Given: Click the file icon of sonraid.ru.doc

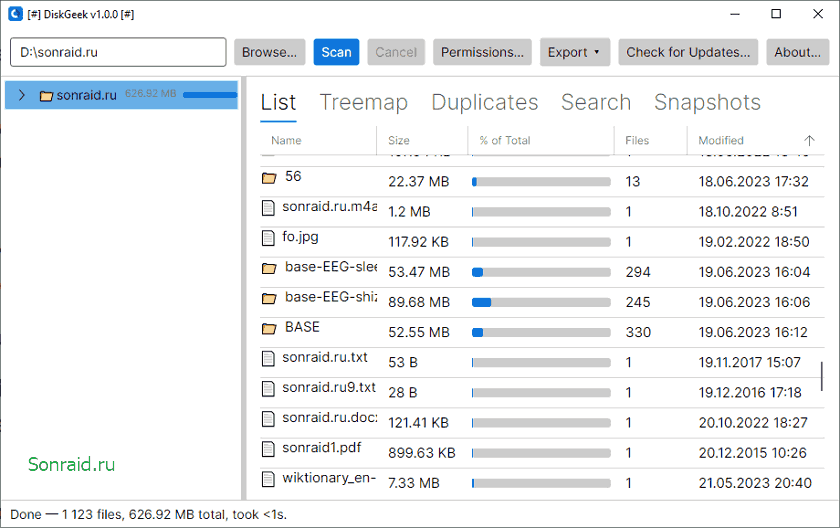Looking at the screenshot, I should click(x=268, y=419).
